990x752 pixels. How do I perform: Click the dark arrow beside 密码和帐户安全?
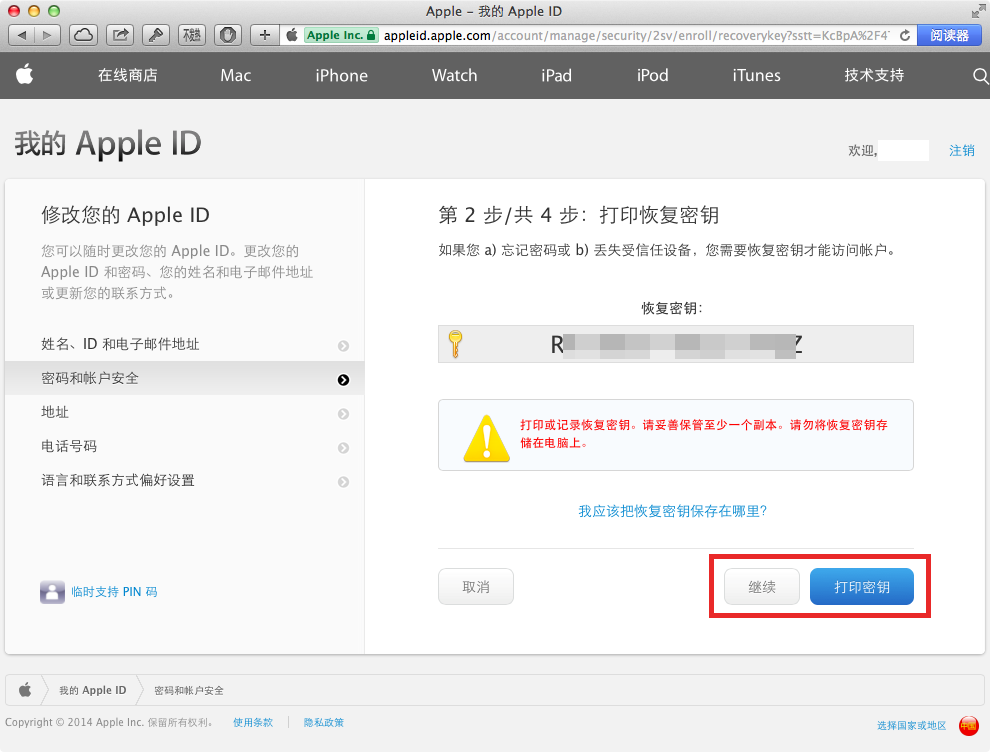tap(343, 379)
